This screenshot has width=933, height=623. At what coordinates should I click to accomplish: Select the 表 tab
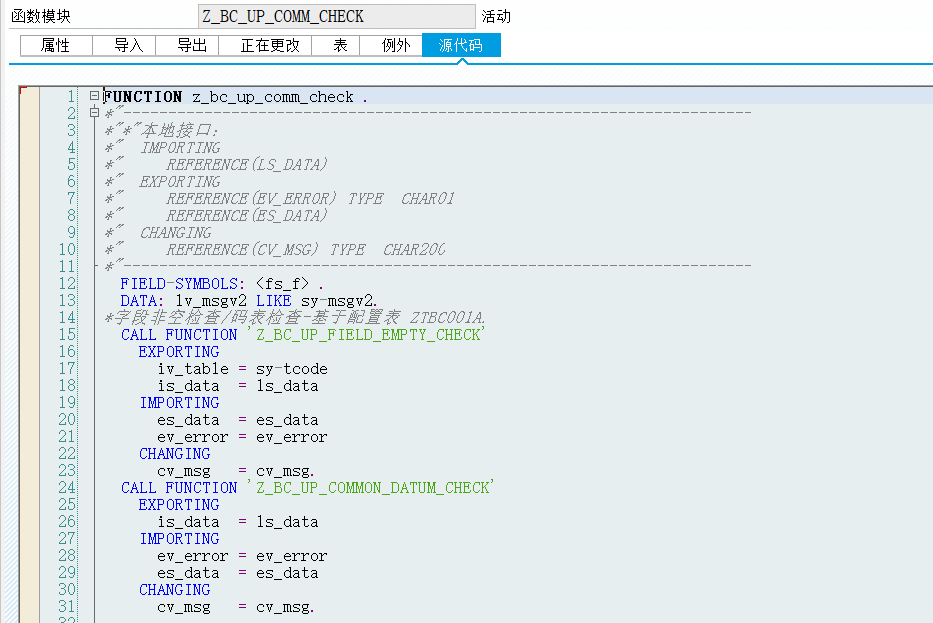coord(336,45)
